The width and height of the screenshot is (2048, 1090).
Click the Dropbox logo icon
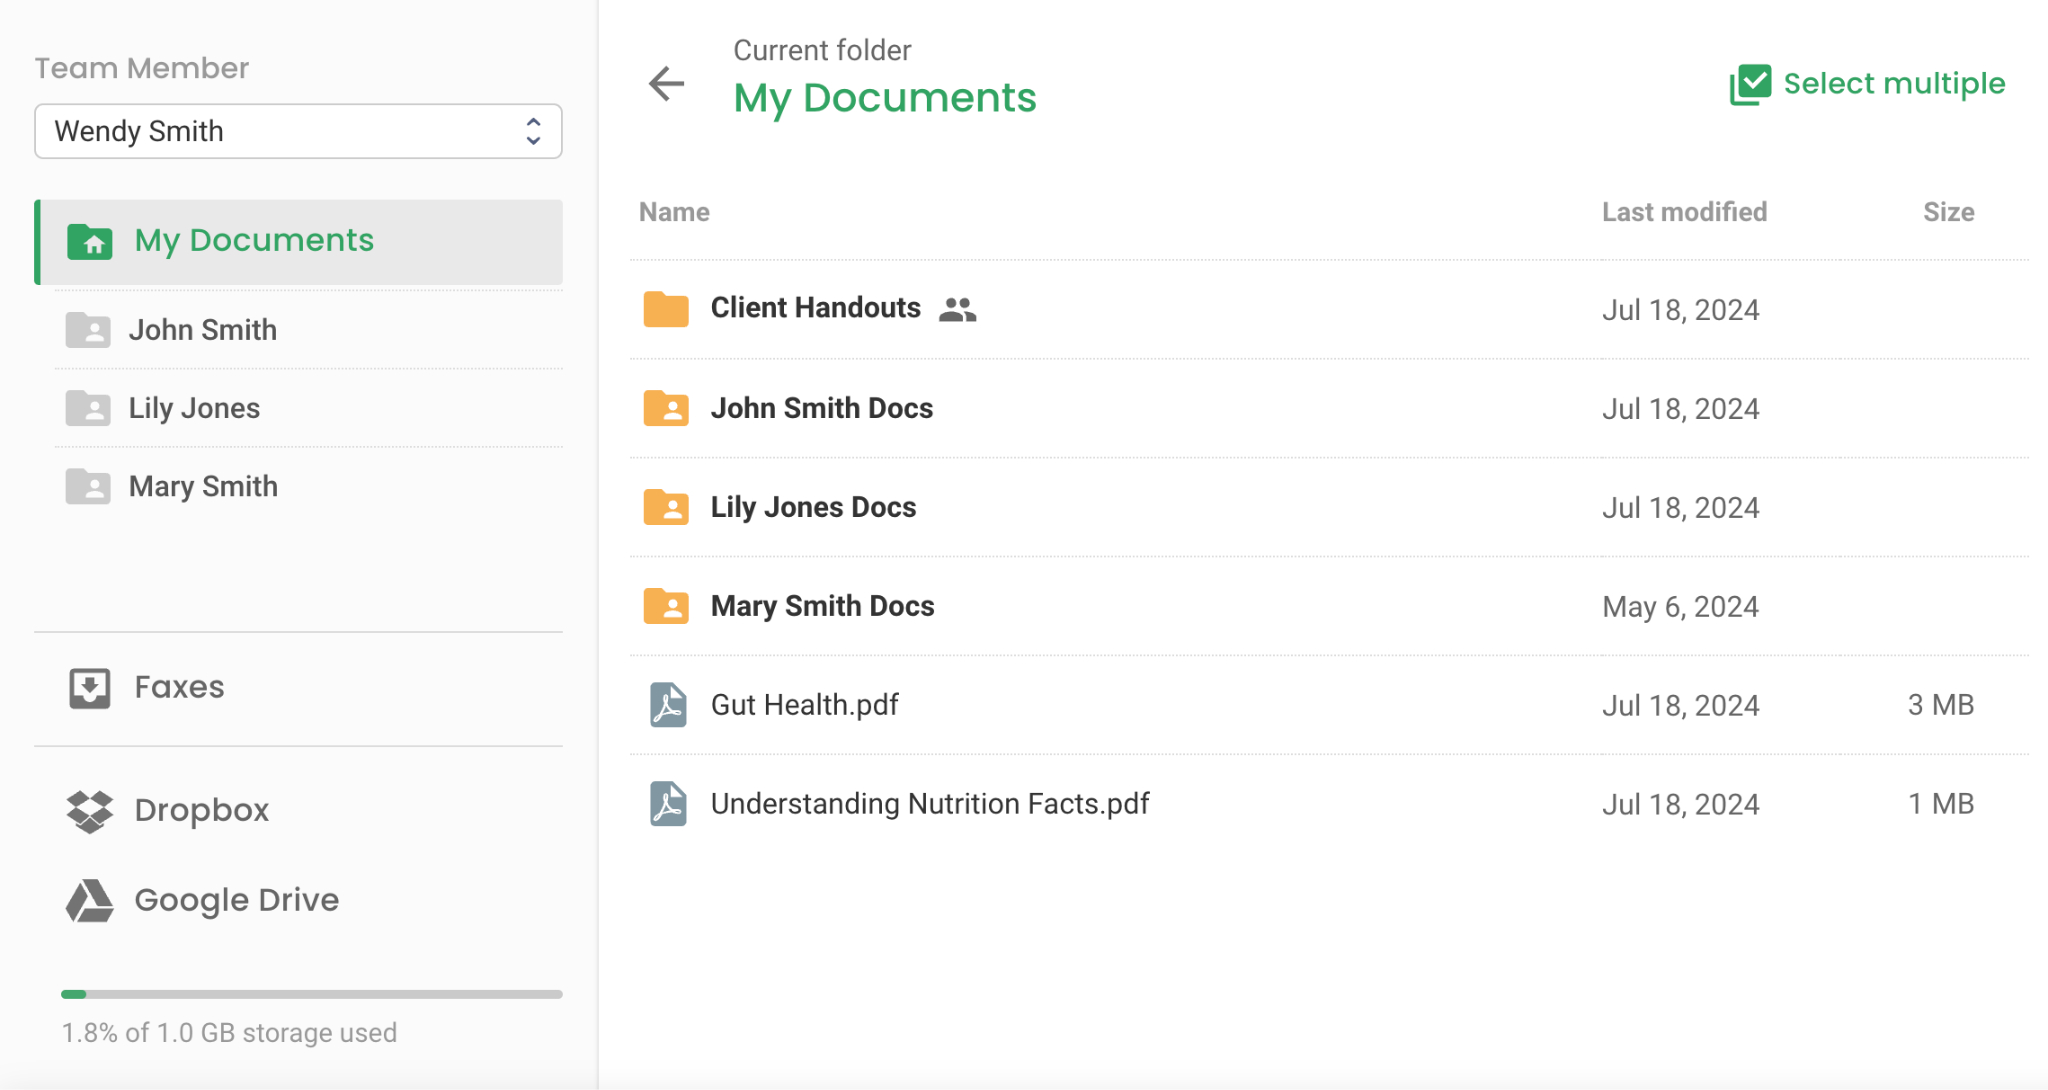tap(90, 811)
